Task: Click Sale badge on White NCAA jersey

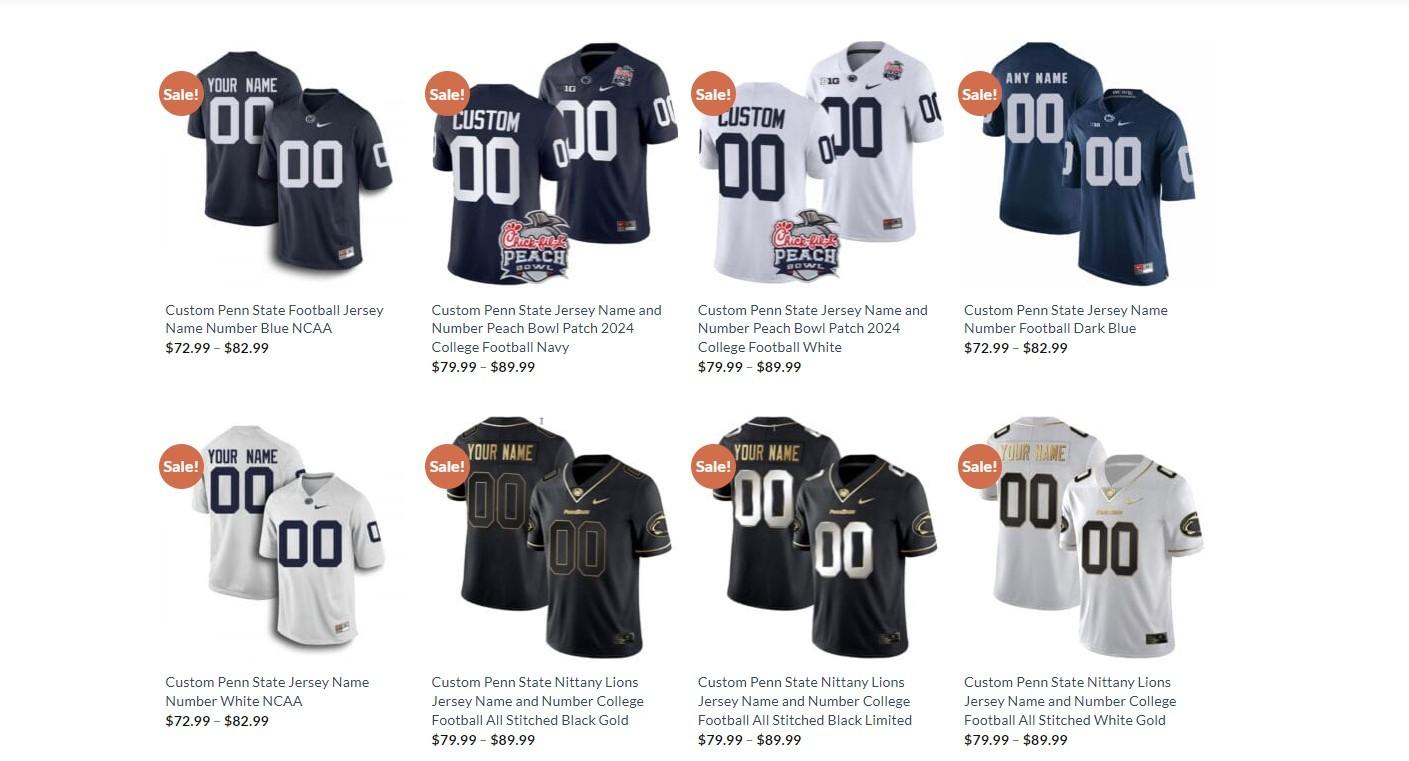Action: tap(181, 466)
